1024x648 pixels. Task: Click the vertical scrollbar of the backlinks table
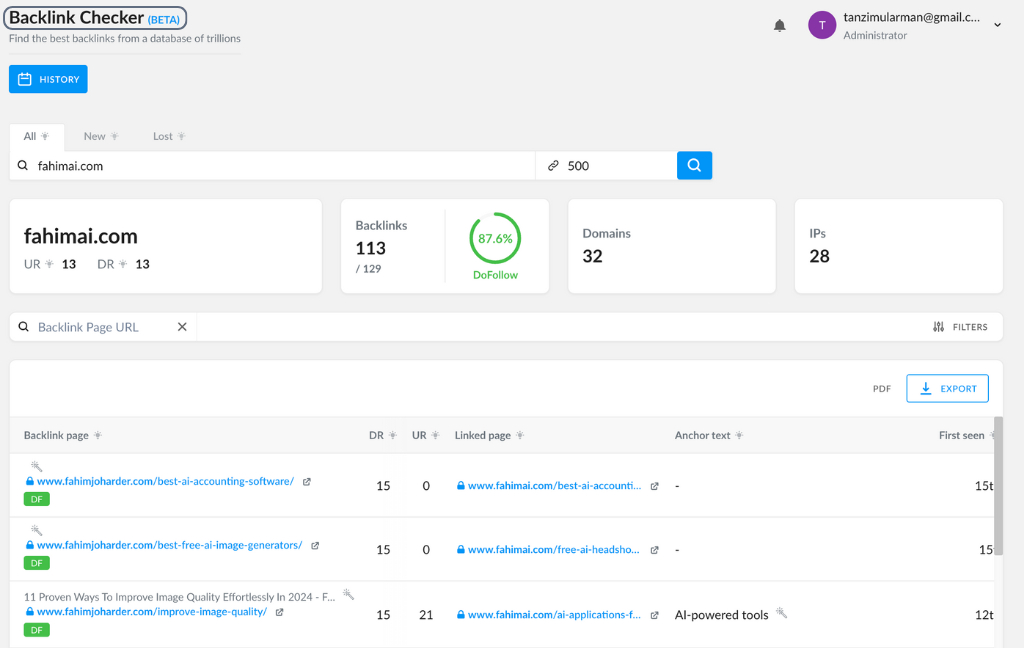(x=998, y=480)
